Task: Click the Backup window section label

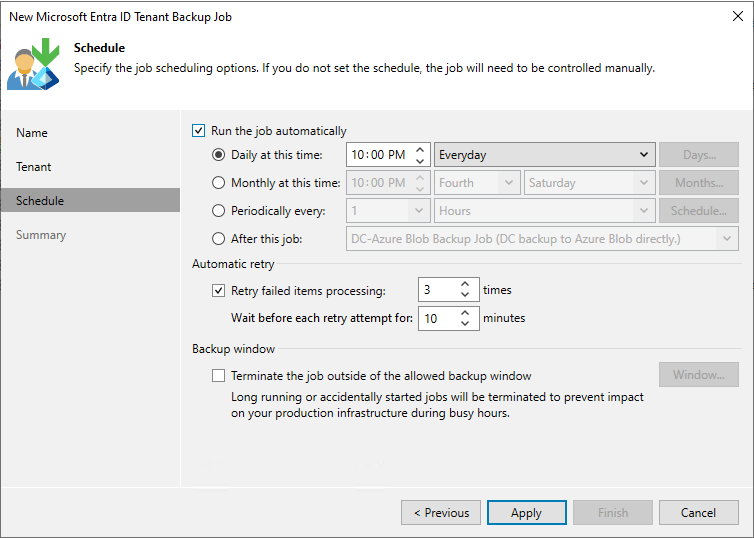Action: pyautogui.click(x=234, y=349)
